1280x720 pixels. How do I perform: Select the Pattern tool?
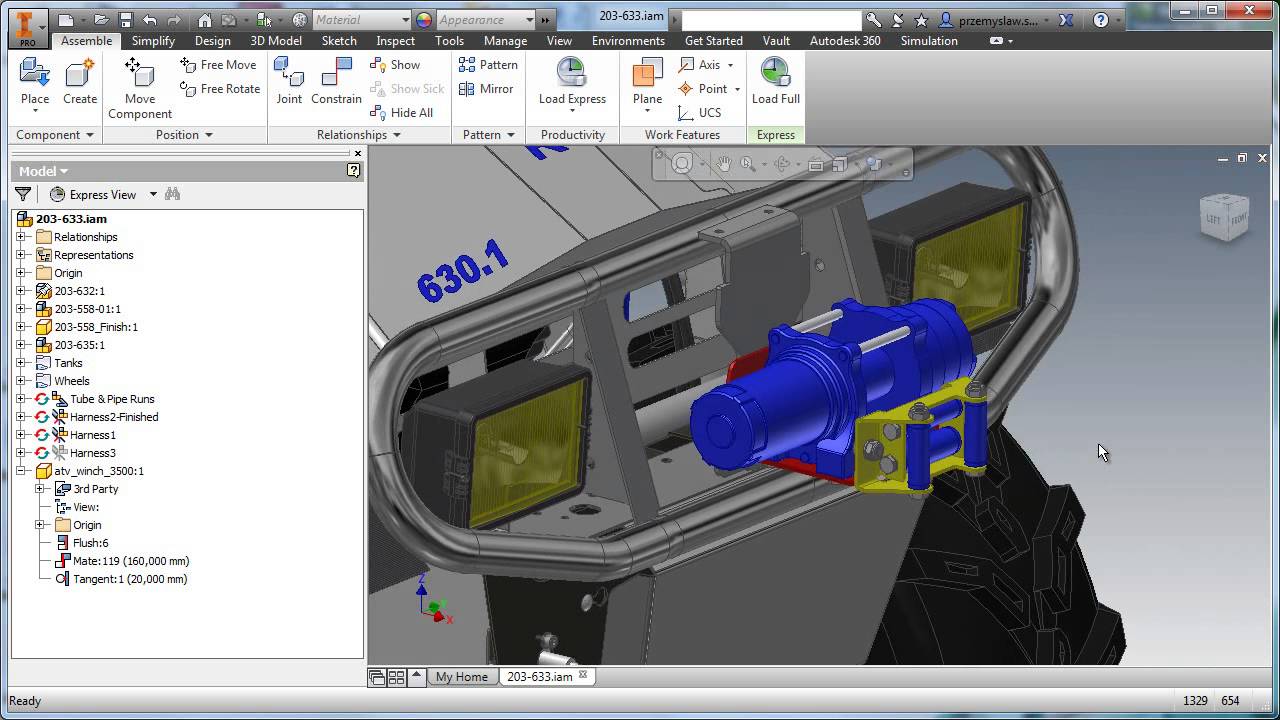488,65
